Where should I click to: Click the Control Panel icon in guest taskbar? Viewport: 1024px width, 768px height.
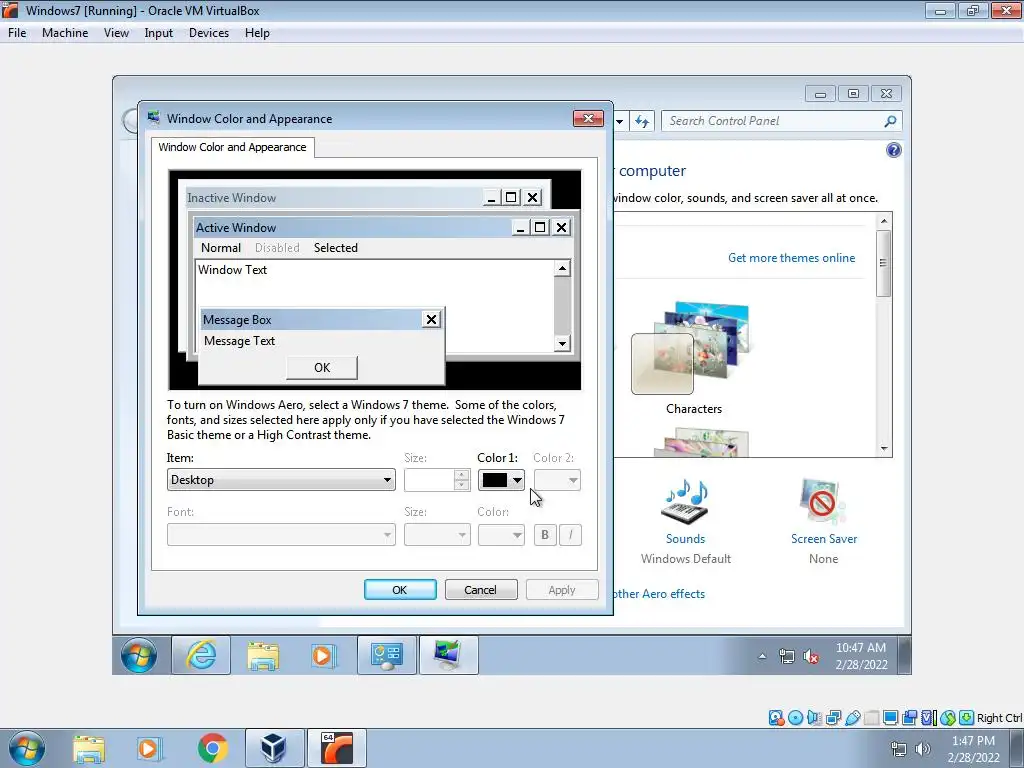[387, 655]
